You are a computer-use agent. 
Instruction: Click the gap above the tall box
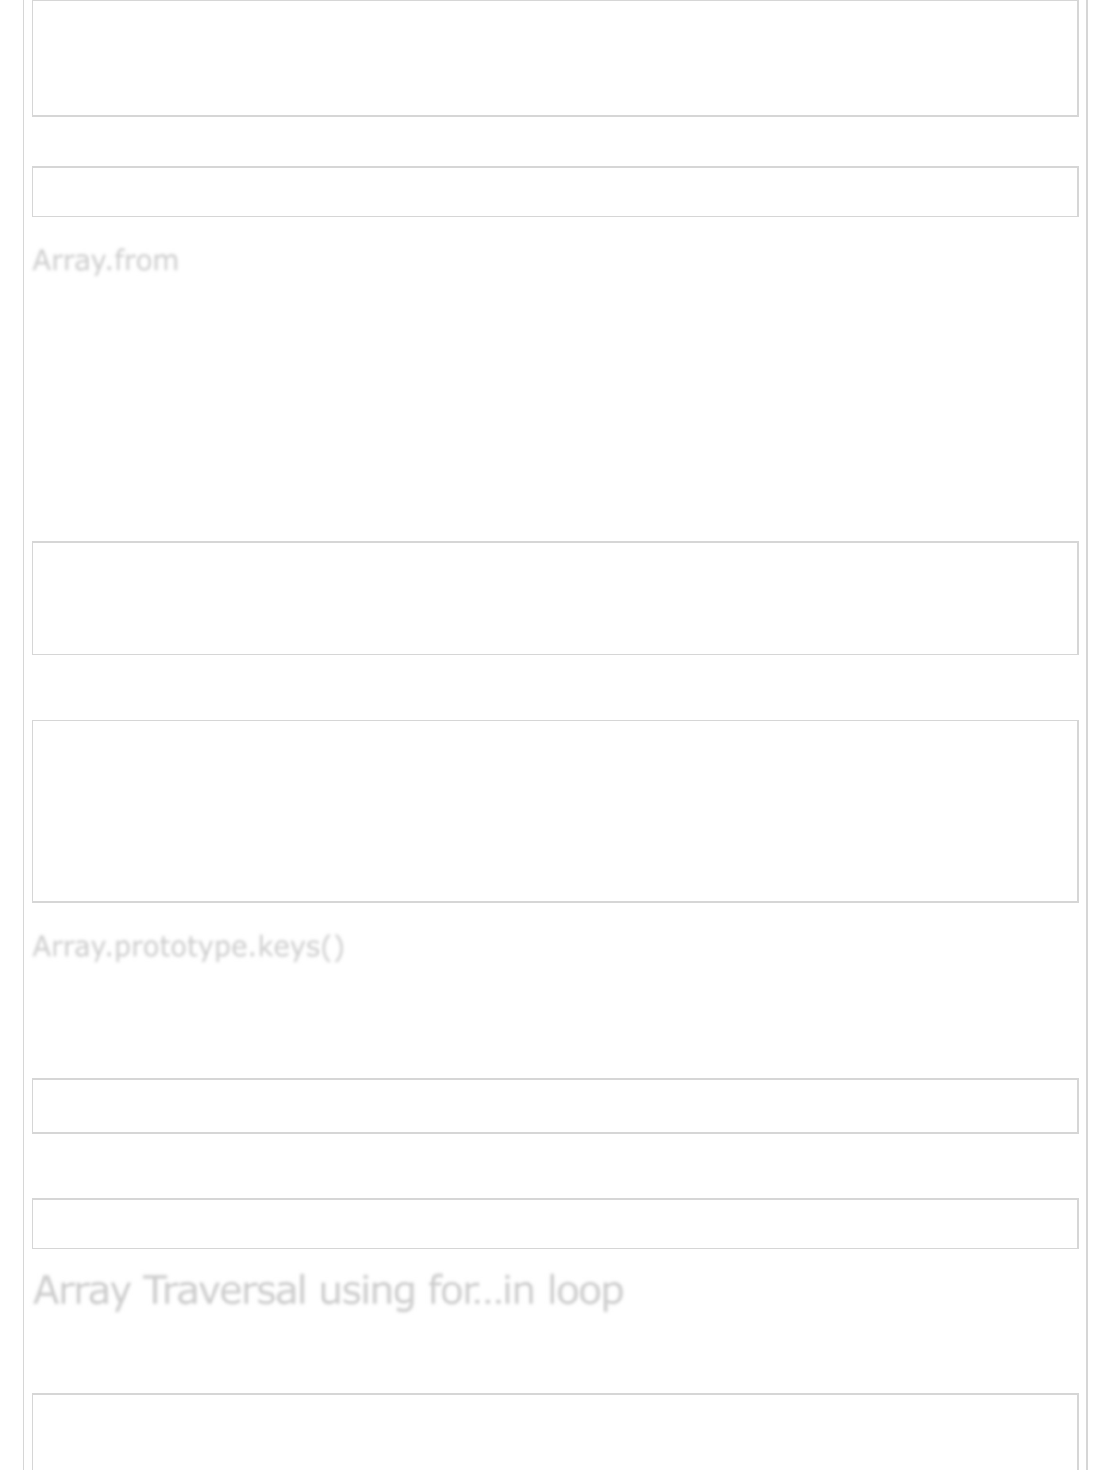pyautogui.click(x=555, y=687)
